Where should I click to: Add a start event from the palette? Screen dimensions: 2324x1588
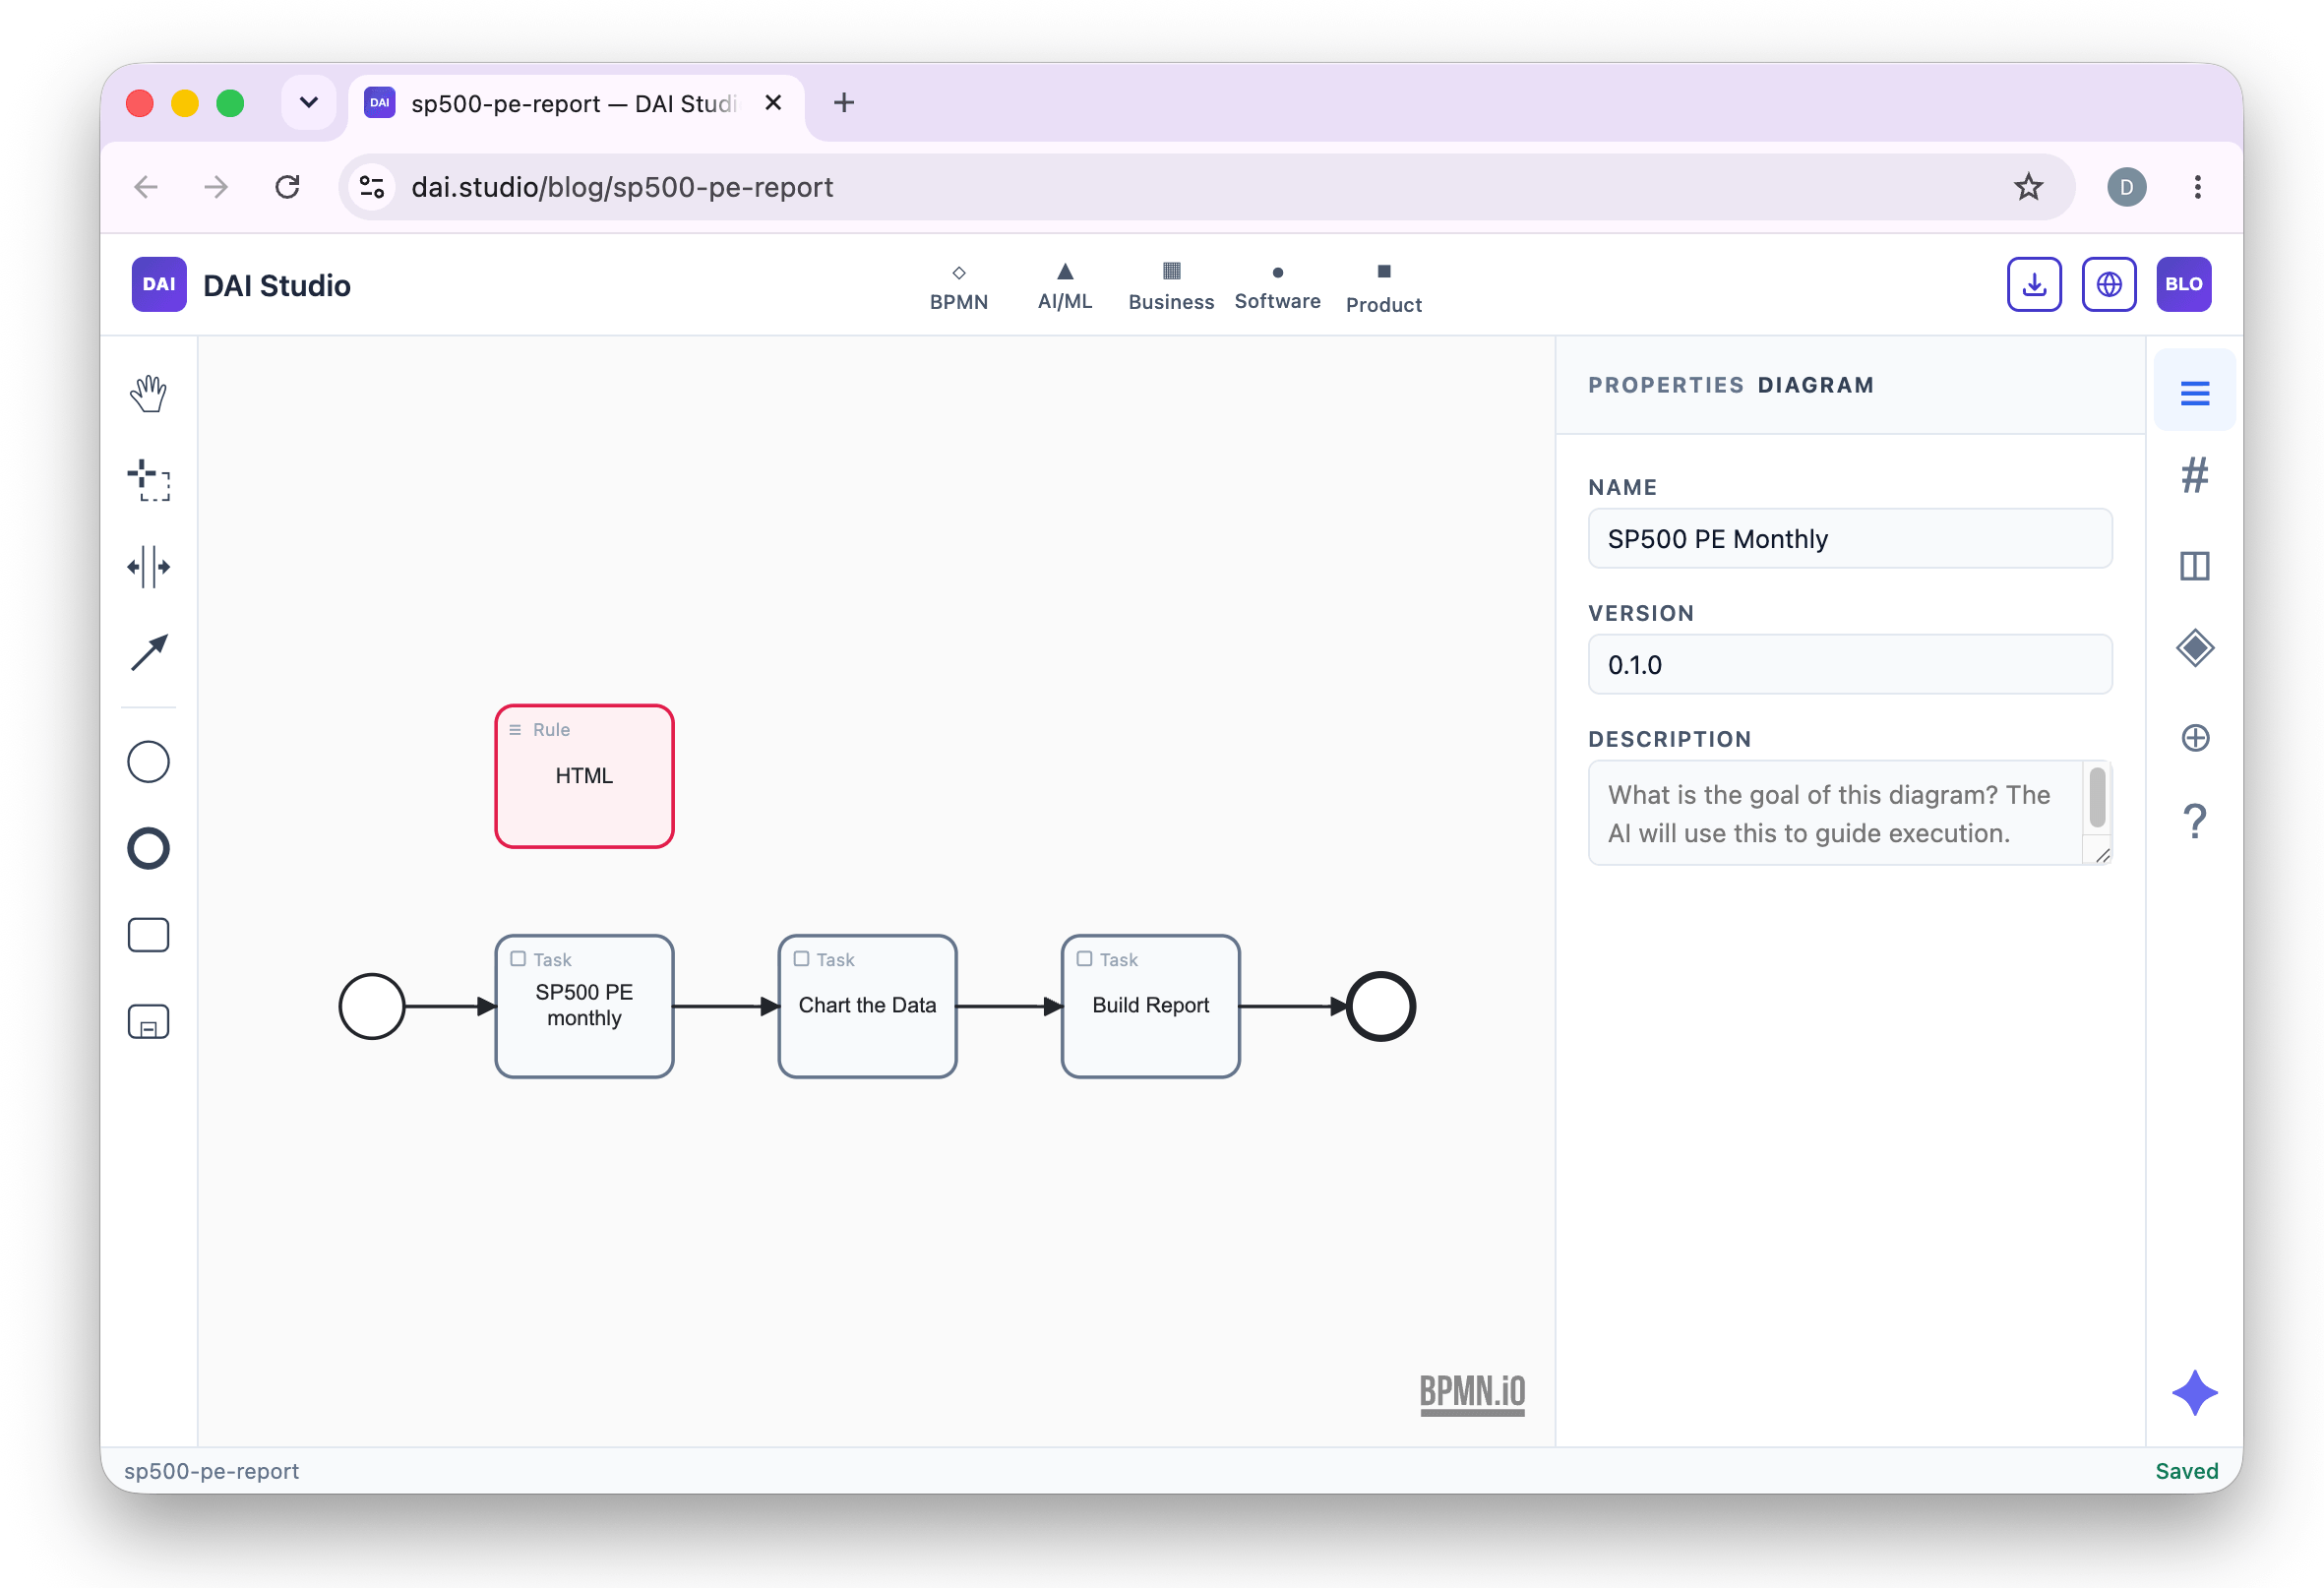(x=148, y=762)
